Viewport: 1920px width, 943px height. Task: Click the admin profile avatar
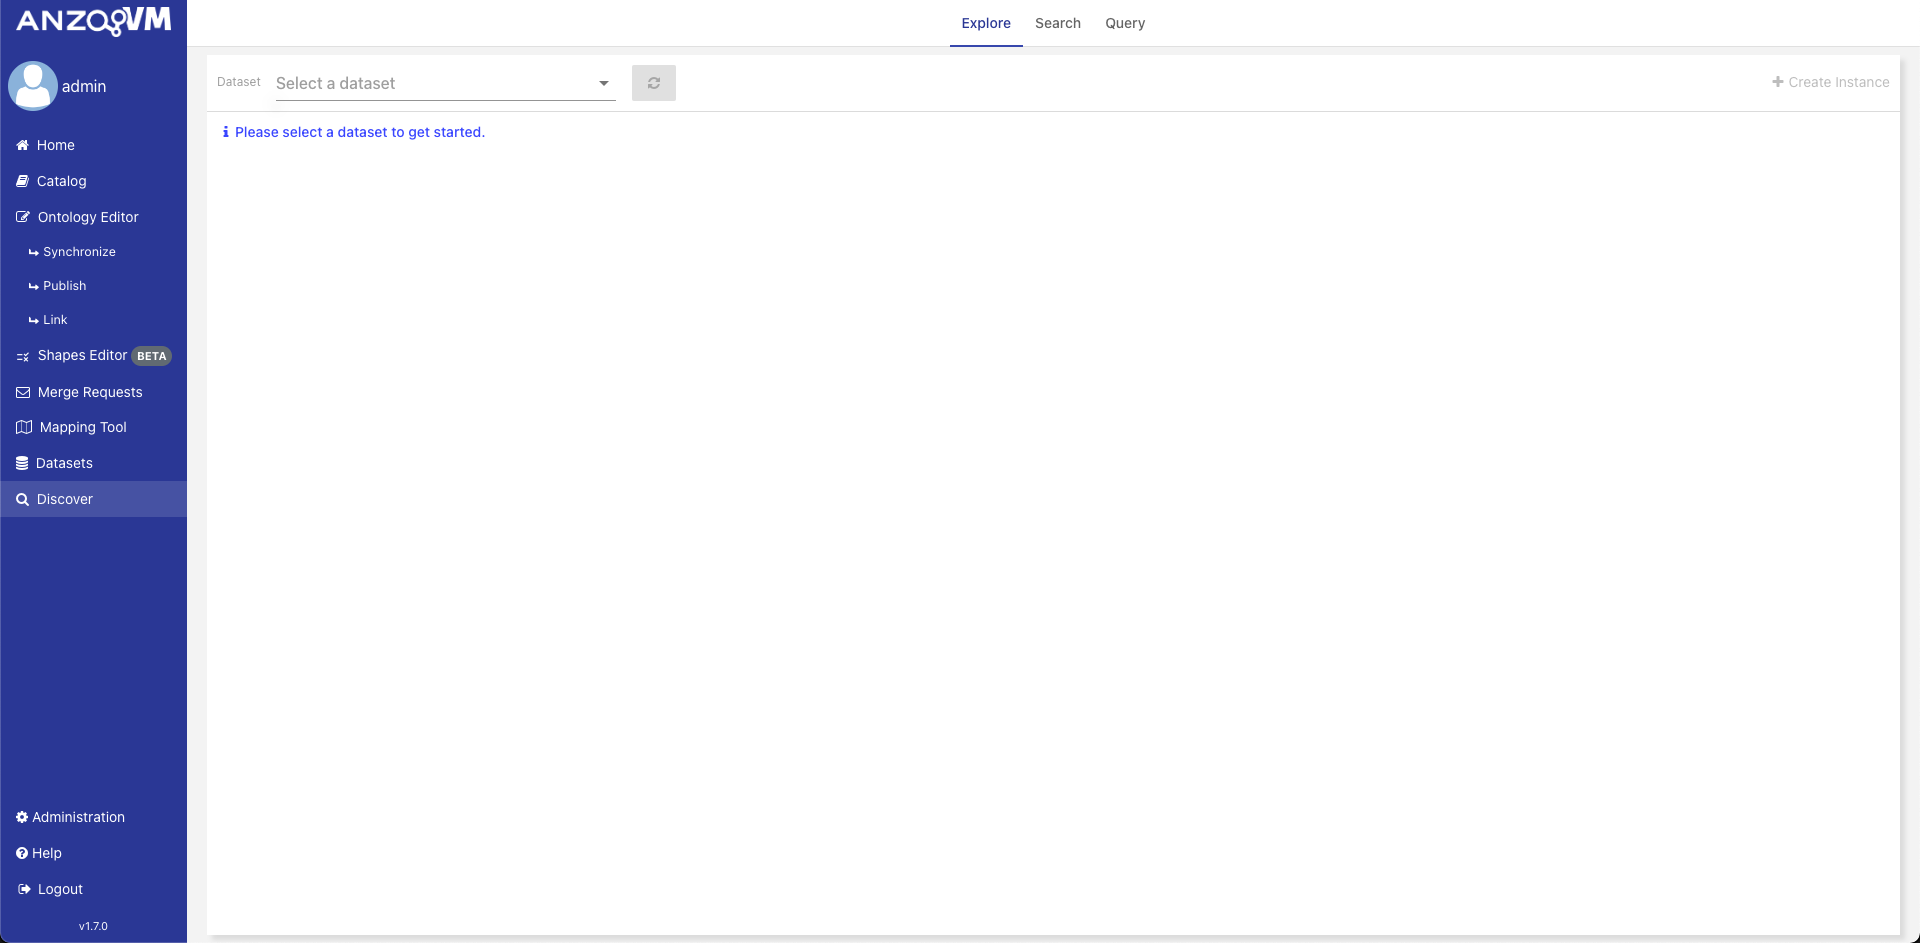pyautogui.click(x=33, y=85)
